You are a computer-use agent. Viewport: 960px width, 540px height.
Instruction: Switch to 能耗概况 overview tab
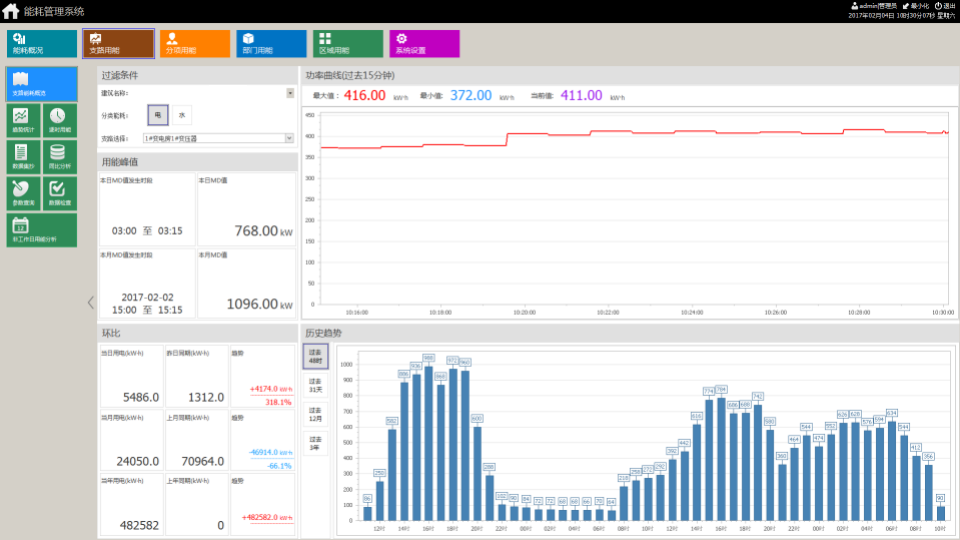click(41, 44)
